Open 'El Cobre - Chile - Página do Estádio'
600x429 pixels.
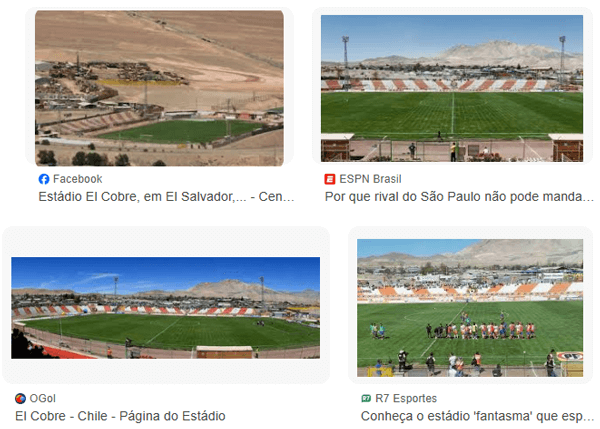pos(120,416)
